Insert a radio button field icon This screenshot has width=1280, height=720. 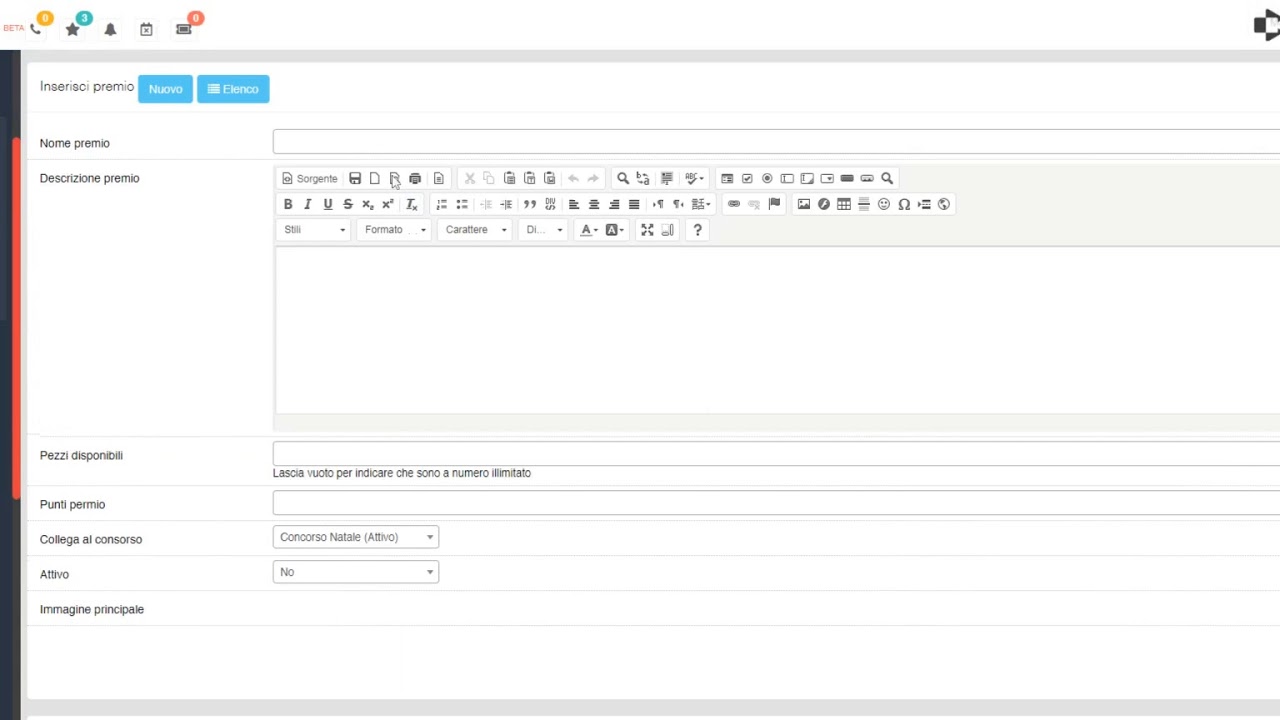coord(767,178)
